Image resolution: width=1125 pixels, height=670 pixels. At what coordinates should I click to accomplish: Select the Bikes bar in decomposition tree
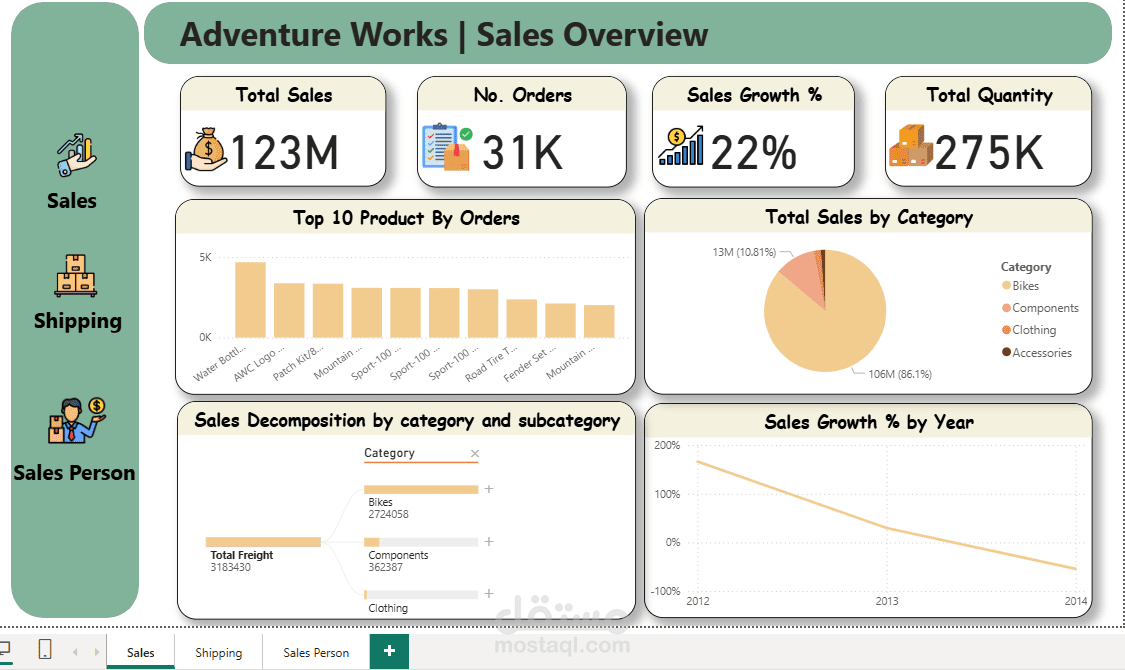click(420, 489)
